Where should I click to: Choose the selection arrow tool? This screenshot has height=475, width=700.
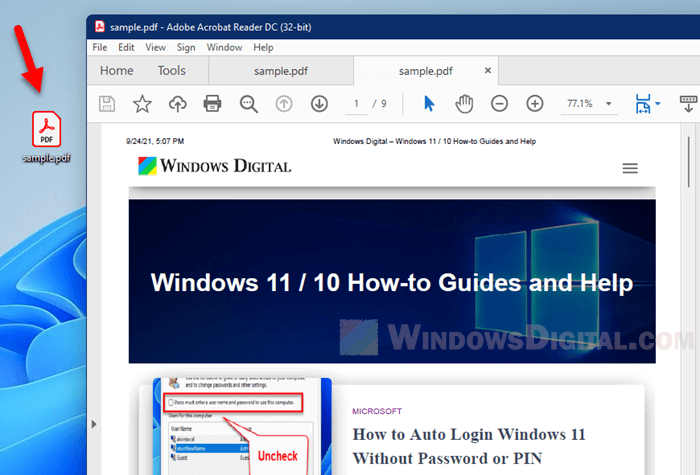tap(429, 104)
